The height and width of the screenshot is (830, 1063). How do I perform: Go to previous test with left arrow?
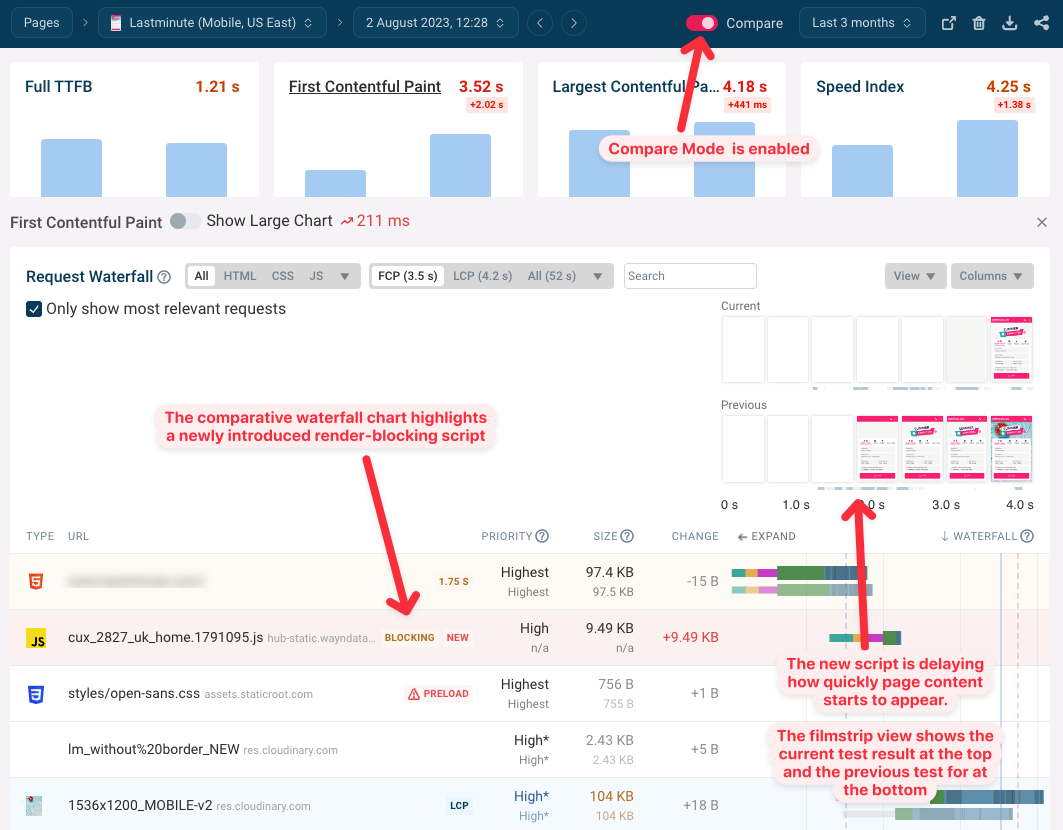click(x=540, y=23)
